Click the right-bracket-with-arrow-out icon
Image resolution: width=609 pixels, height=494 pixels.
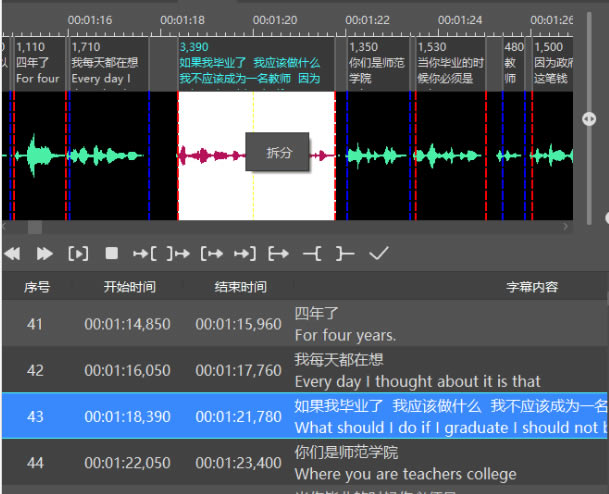point(178,254)
